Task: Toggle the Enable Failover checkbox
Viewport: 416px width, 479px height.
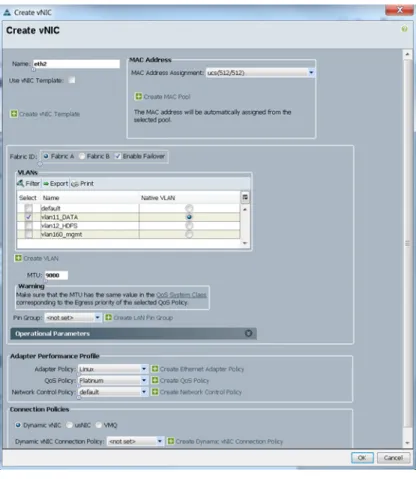Action: point(118,156)
